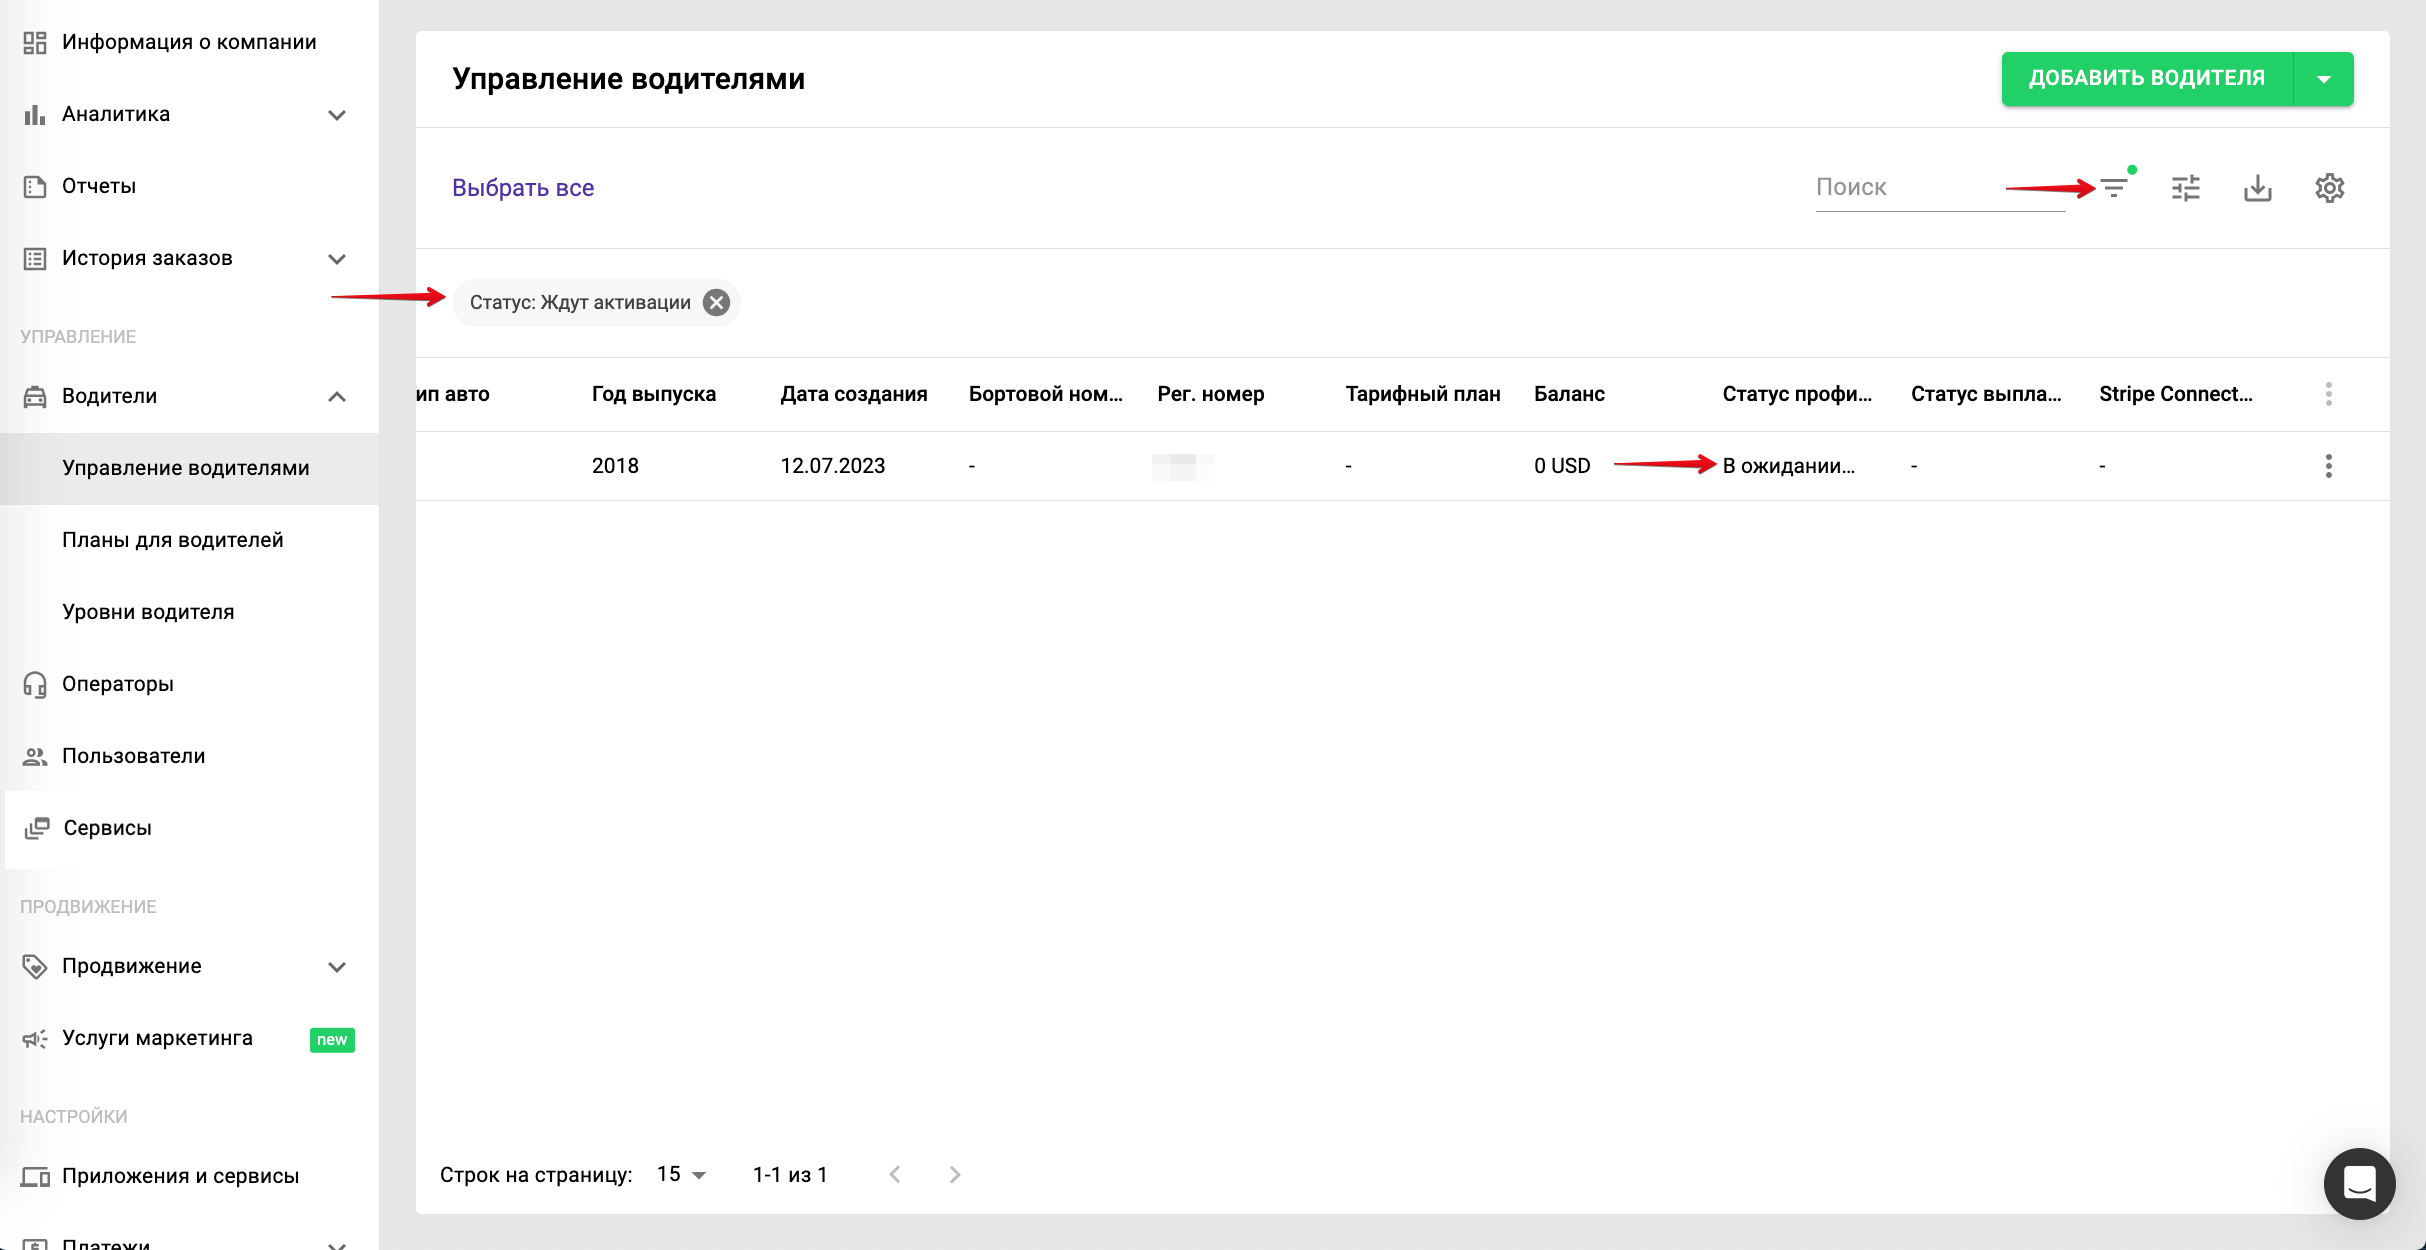Screen dimensions: 2426x1250
Task: Remove the 'Статус: Ждут активации' filter chip
Action: [716, 303]
